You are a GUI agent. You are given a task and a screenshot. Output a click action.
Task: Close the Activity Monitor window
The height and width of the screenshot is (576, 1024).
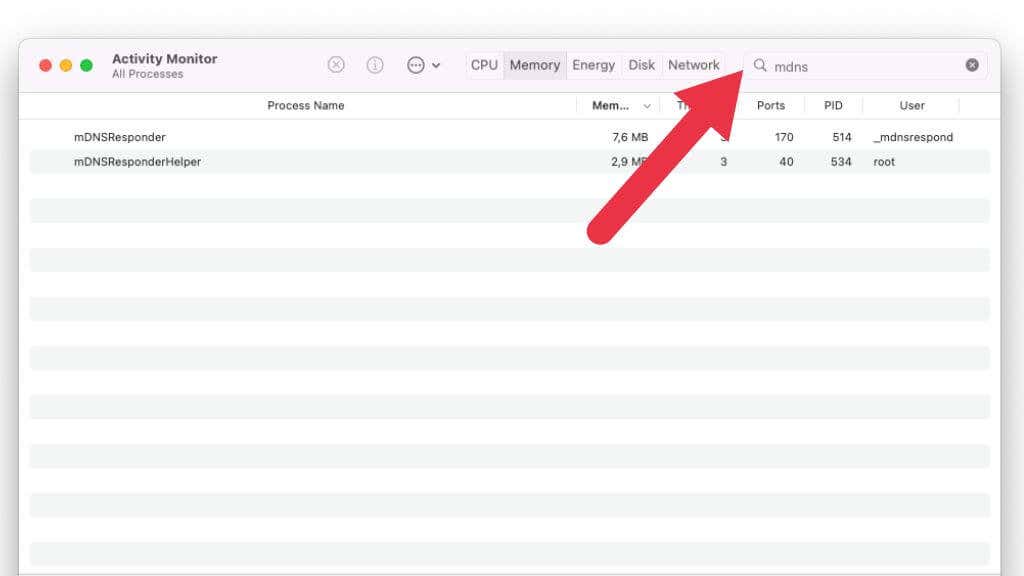click(x=45, y=65)
